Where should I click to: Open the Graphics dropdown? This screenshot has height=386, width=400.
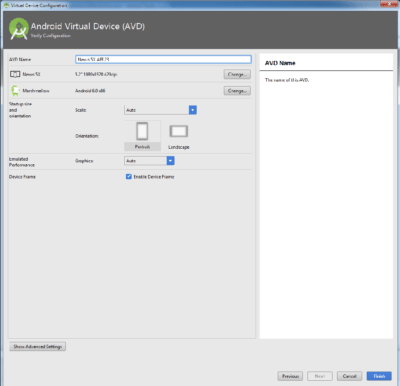[x=149, y=161]
